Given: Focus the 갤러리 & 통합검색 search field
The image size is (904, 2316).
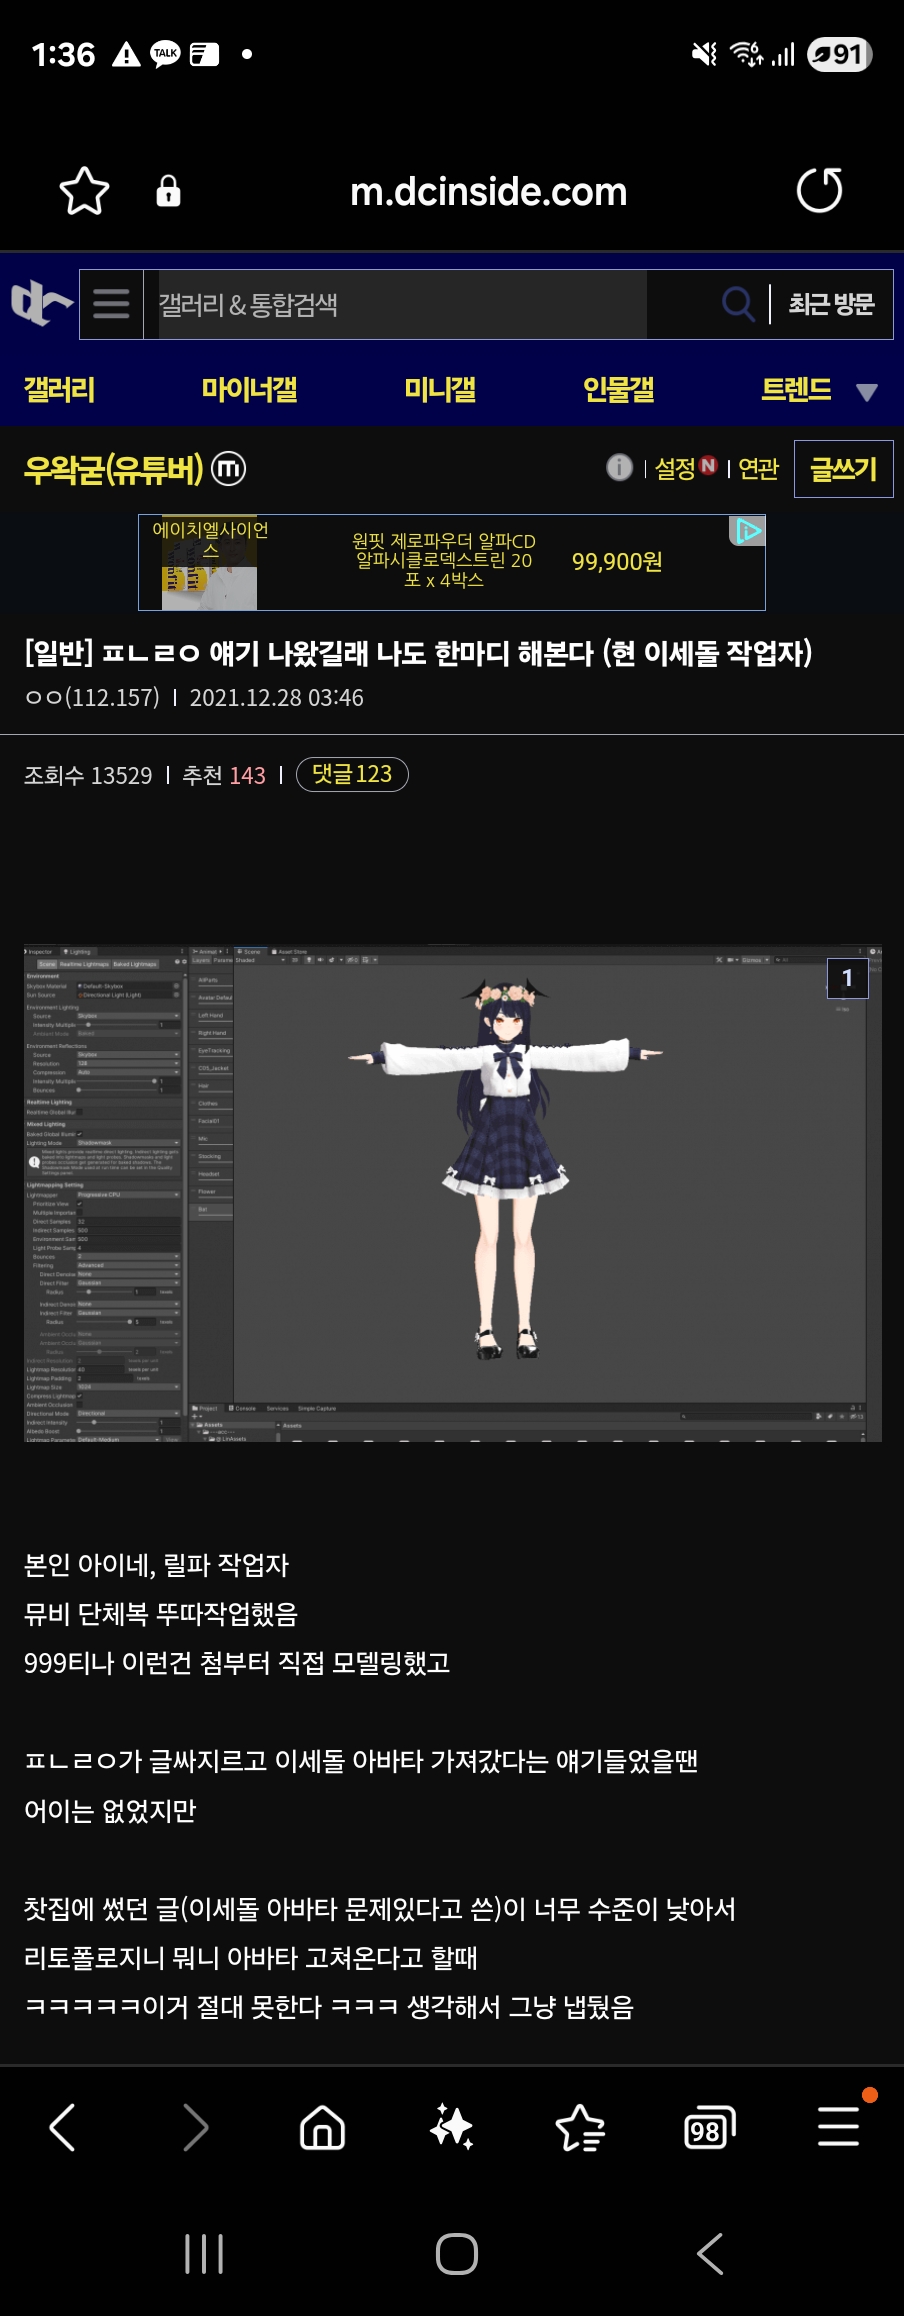Looking at the screenshot, I should tap(402, 304).
